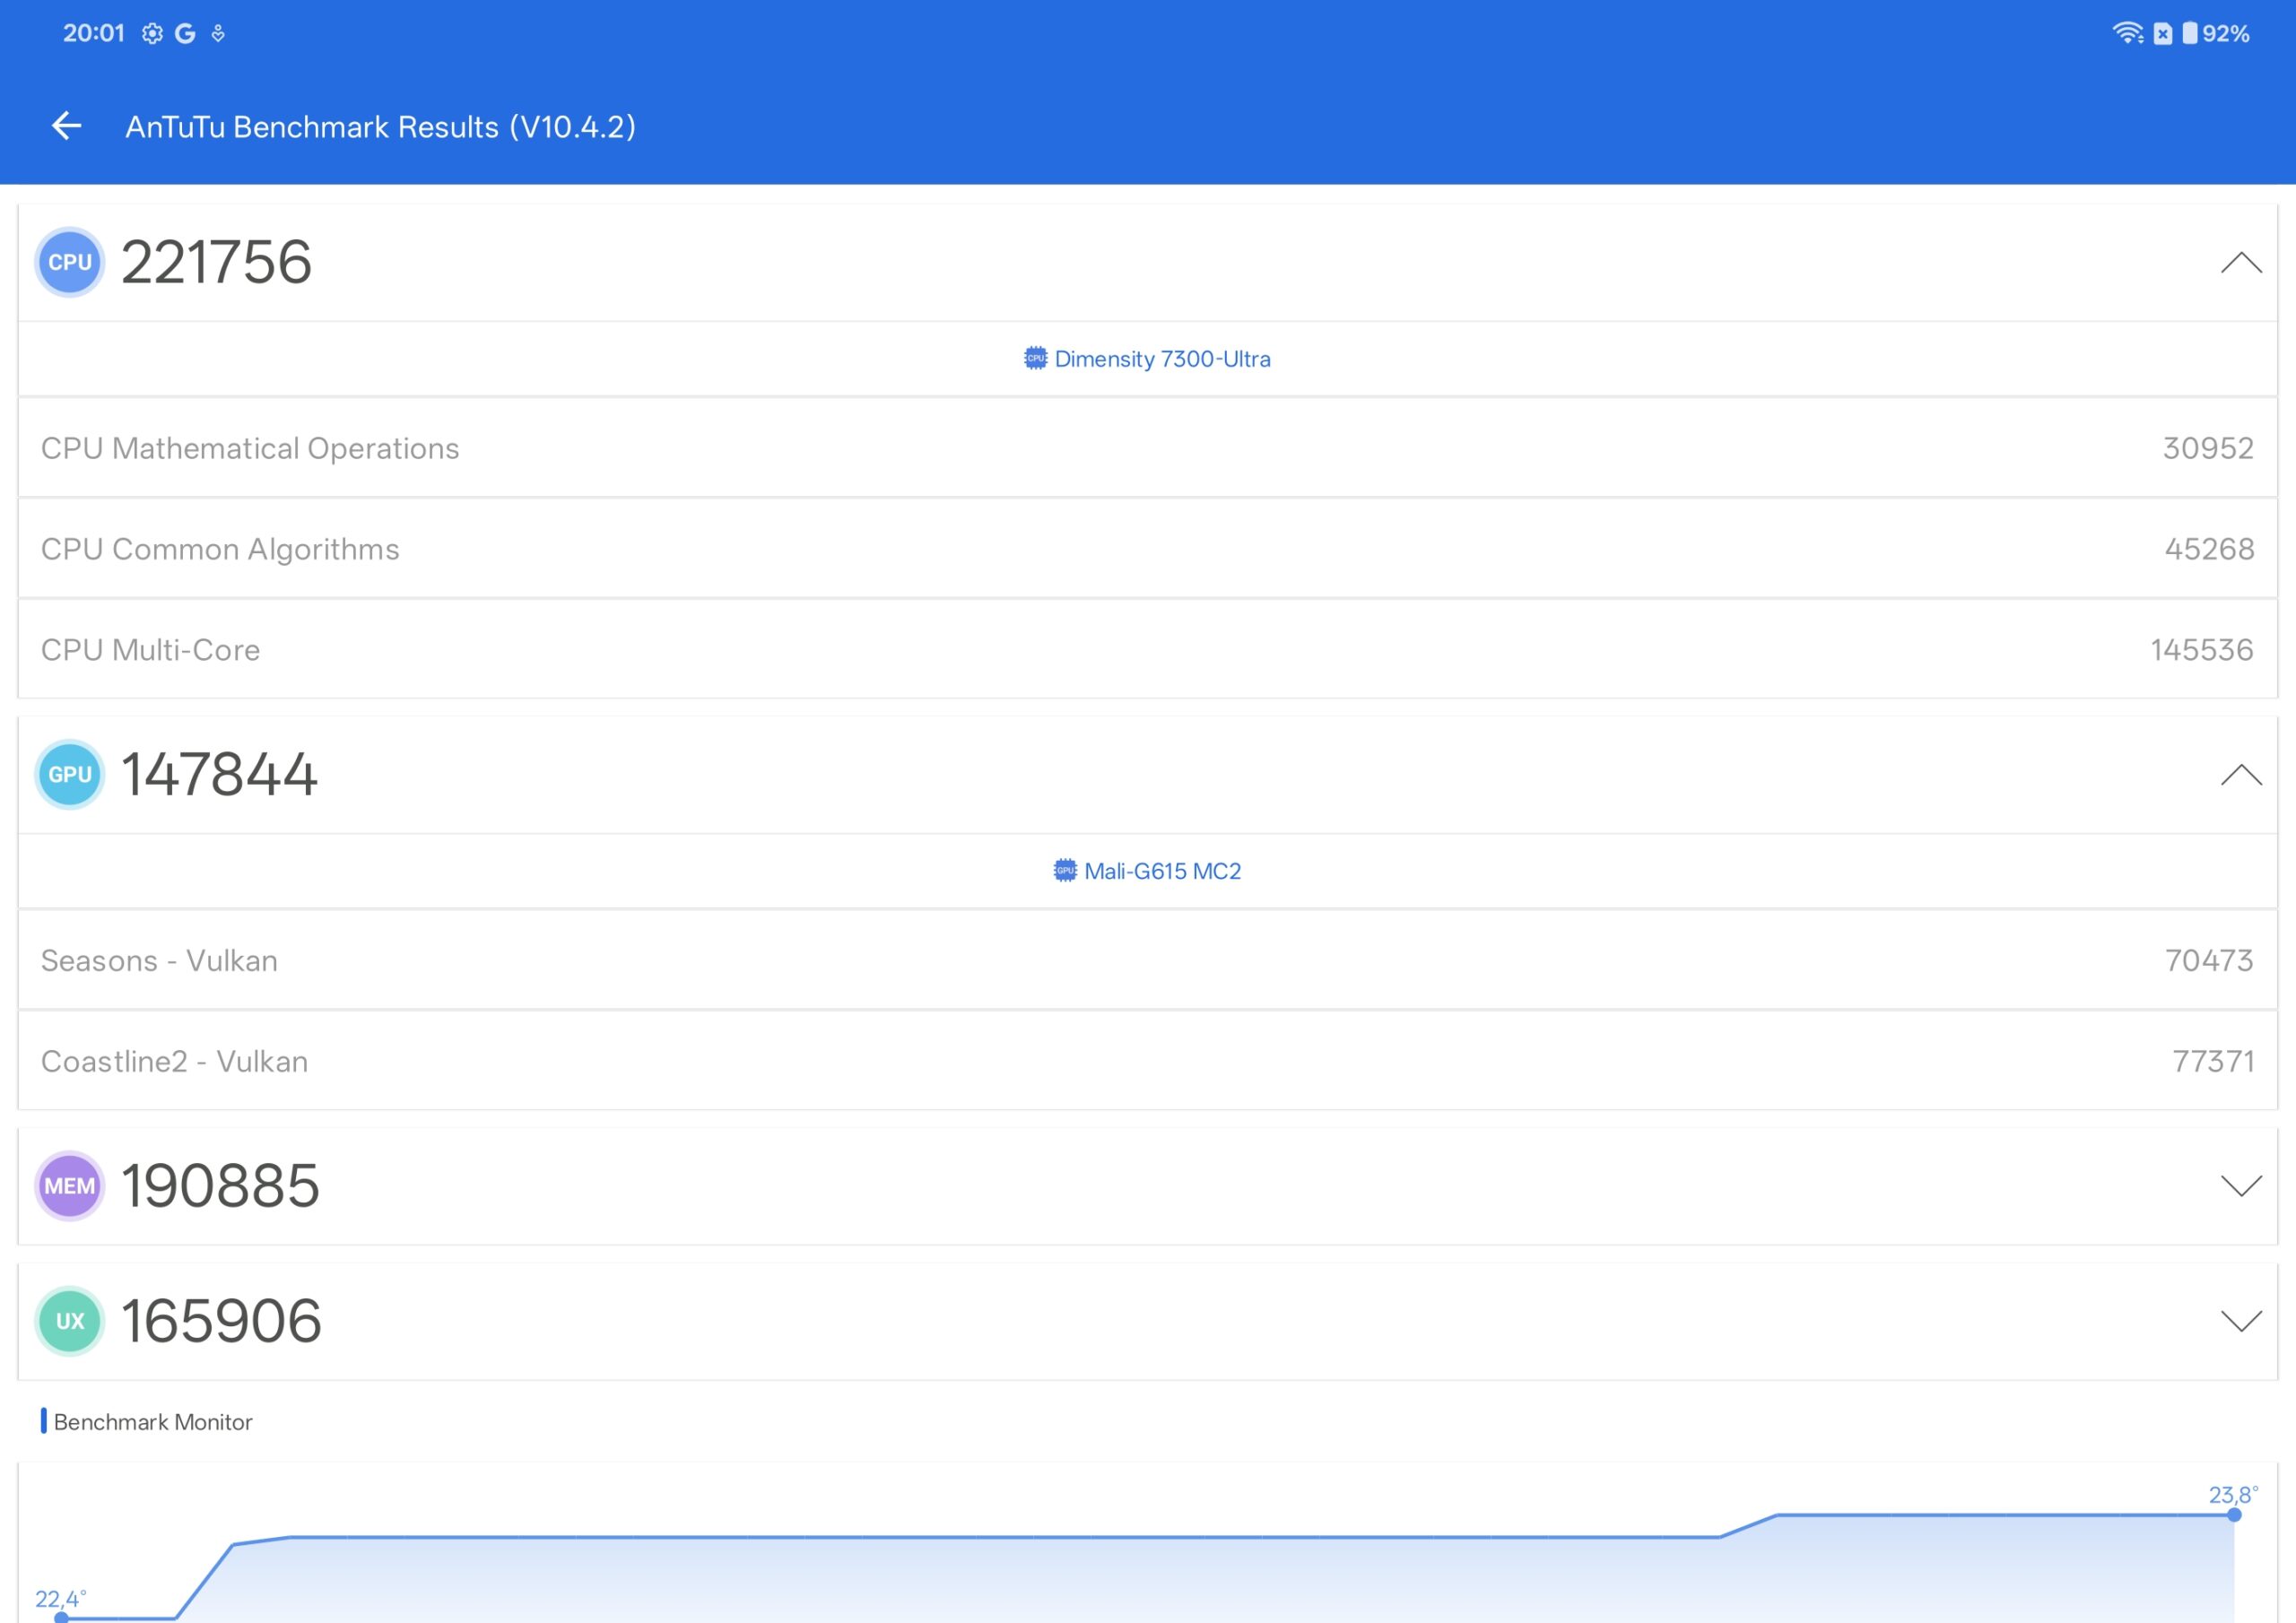Click the green UX badge icon

[70, 1321]
